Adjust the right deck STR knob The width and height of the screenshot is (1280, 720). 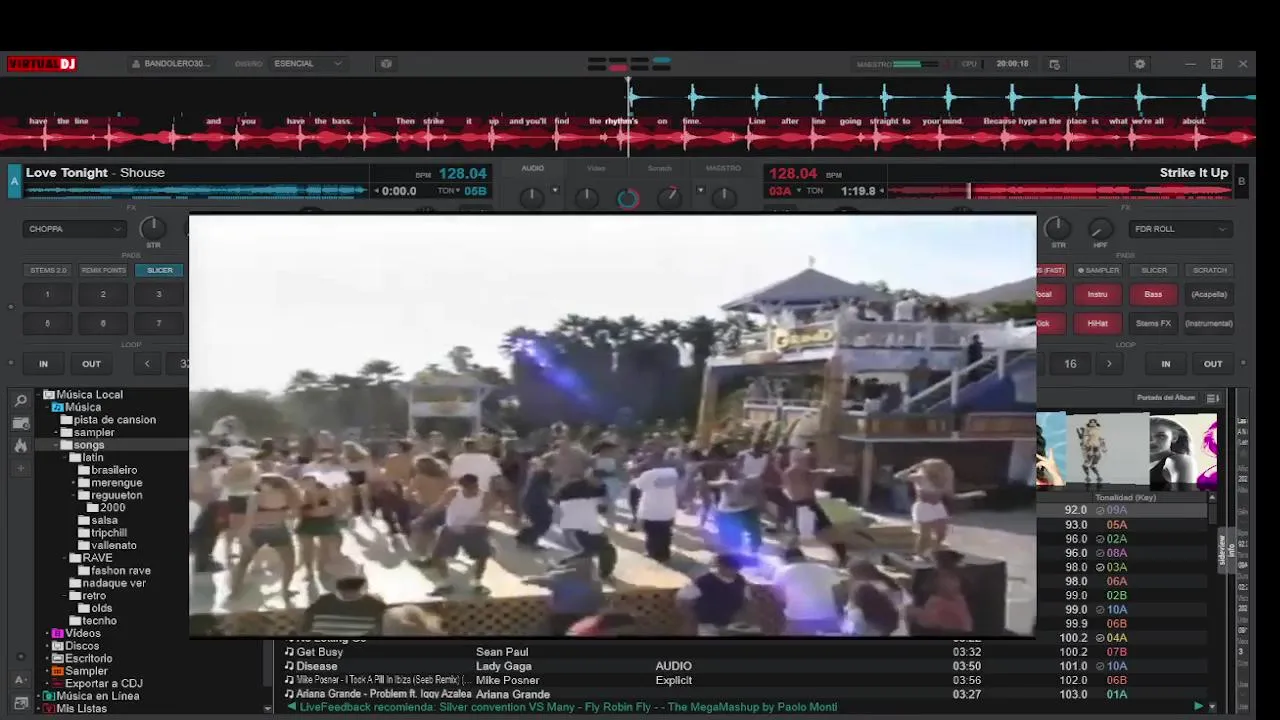click(1058, 228)
